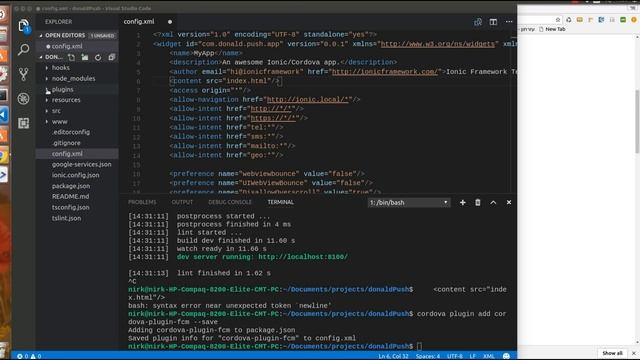Screen dimensions: 640x360
Task: Add a new terminal with plus icon
Action: click(462, 202)
